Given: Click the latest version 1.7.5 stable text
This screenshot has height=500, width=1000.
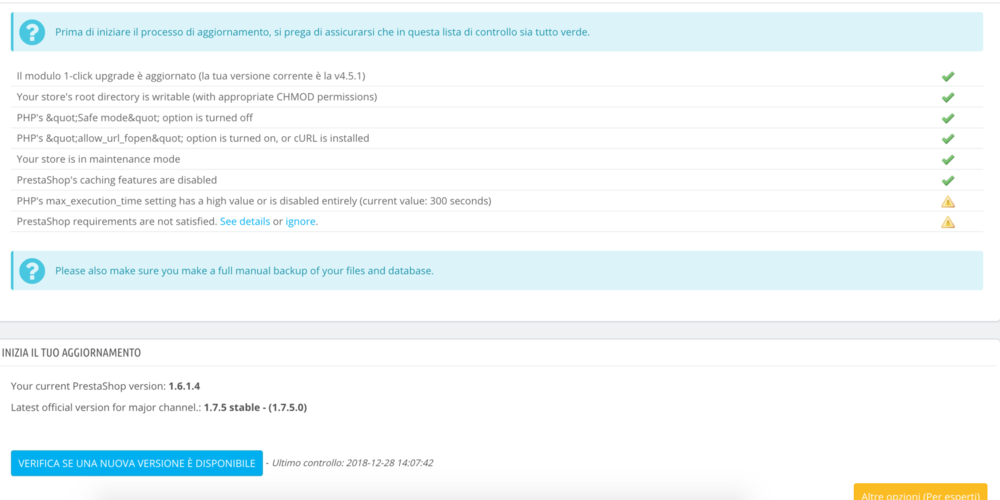Looking at the screenshot, I should [x=255, y=407].
